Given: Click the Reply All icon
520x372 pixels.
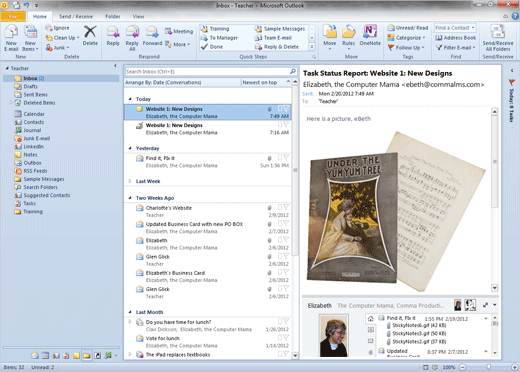Looking at the screenshot, I should [x=132, y=38].
